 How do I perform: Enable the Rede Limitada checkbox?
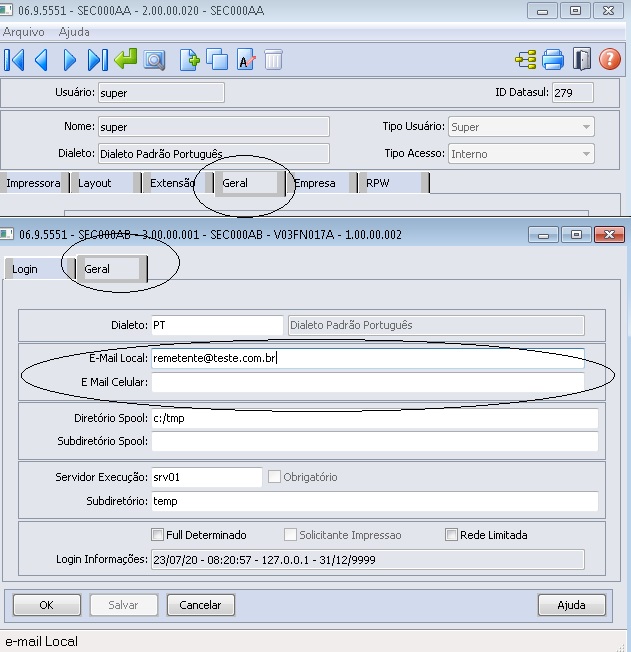[x=451, y=534]
